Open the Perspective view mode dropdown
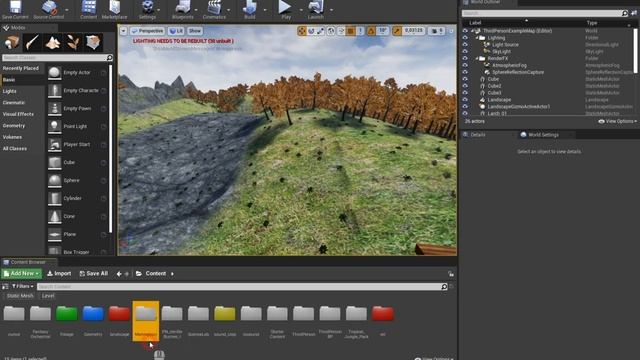 pyautogui.click(x=147, y=31)
